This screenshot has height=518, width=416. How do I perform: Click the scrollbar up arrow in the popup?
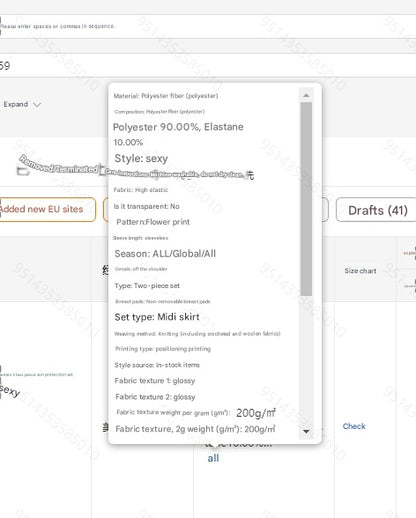click(x=306, y=95)
